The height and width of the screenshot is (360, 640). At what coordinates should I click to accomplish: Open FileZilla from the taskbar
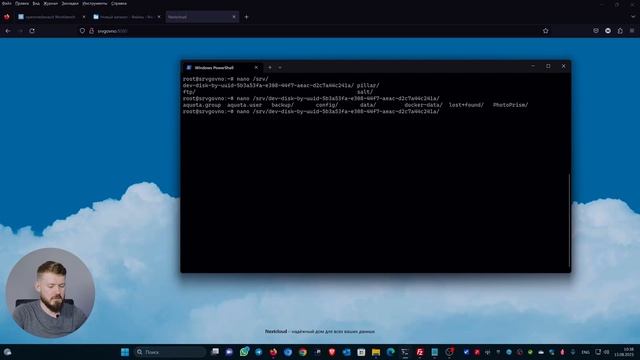click(x=420, y=352)
